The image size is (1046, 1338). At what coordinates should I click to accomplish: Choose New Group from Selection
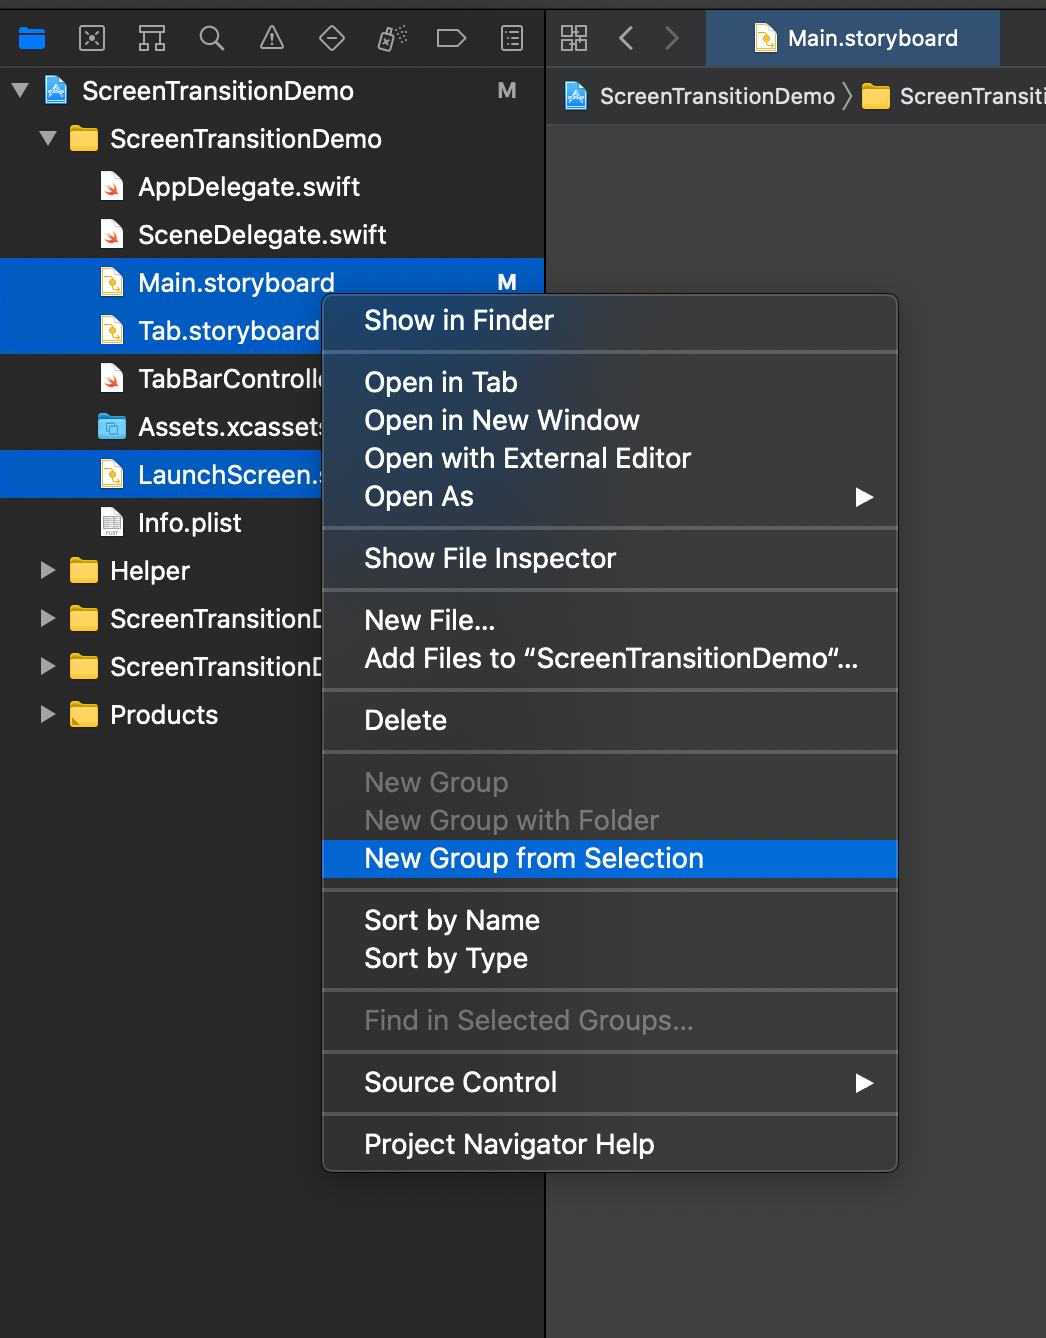point(534,859)
